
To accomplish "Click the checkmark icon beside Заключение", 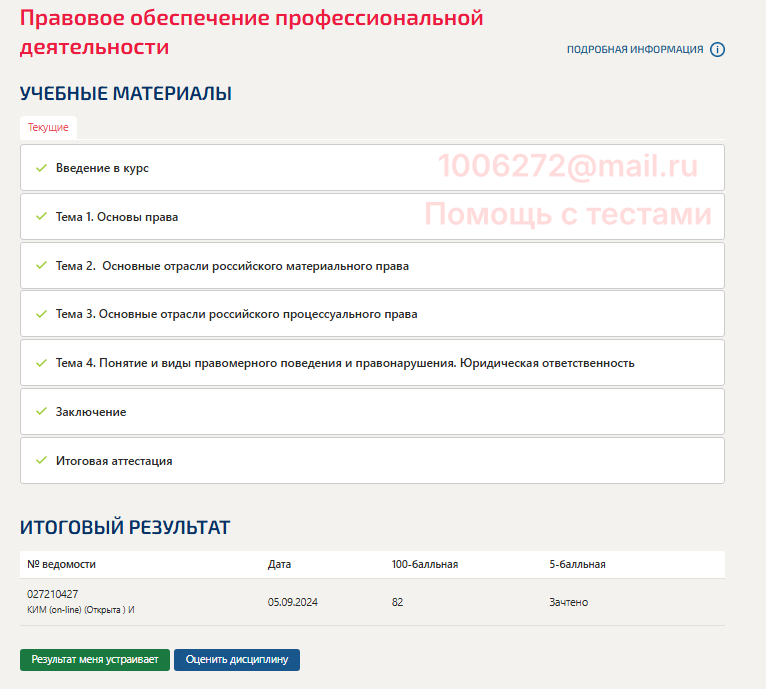I will pos(41,411).
